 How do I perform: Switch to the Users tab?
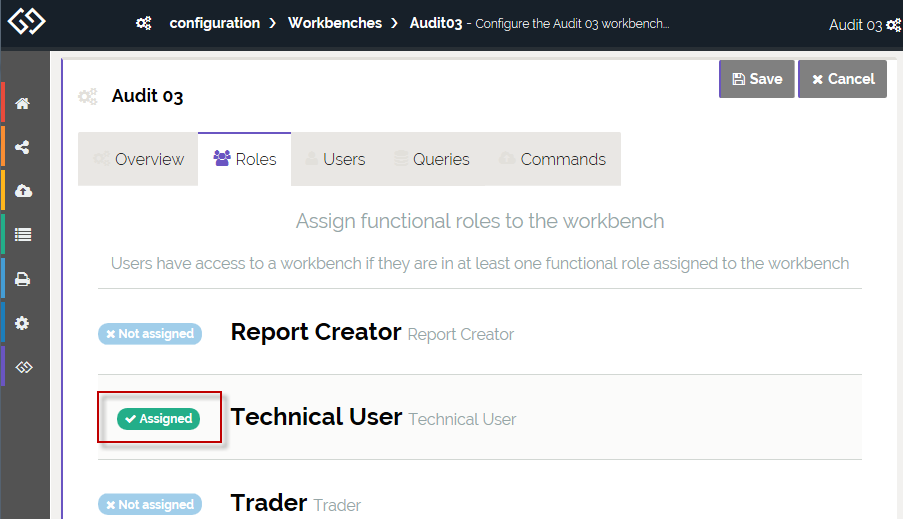pyautogui.click(x=335, y=159)
